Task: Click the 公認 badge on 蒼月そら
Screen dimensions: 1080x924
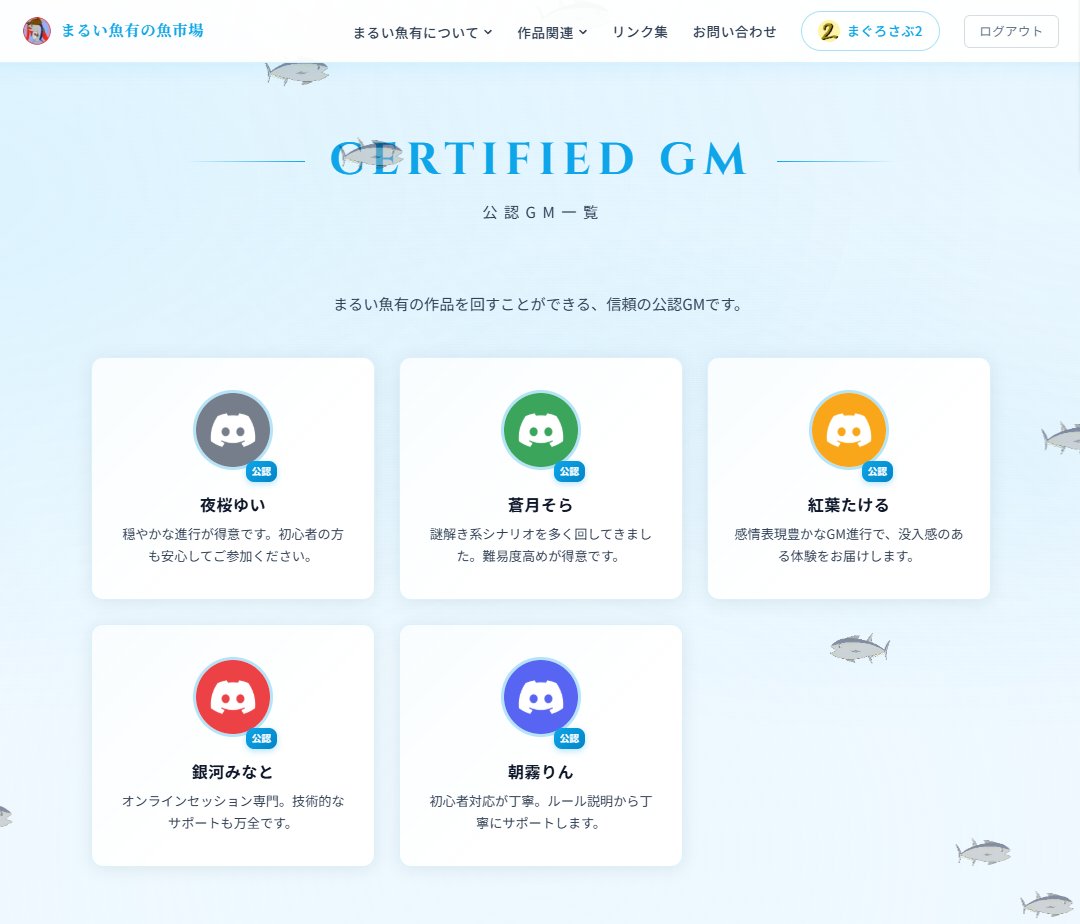Action: (x=570, y=472)
